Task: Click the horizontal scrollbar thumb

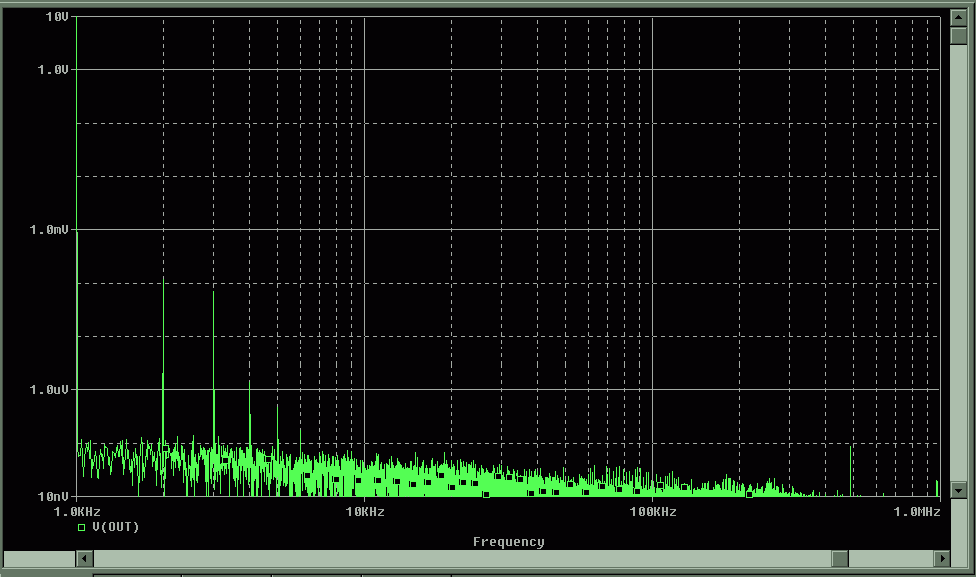Action: click(x=840, y=558)
